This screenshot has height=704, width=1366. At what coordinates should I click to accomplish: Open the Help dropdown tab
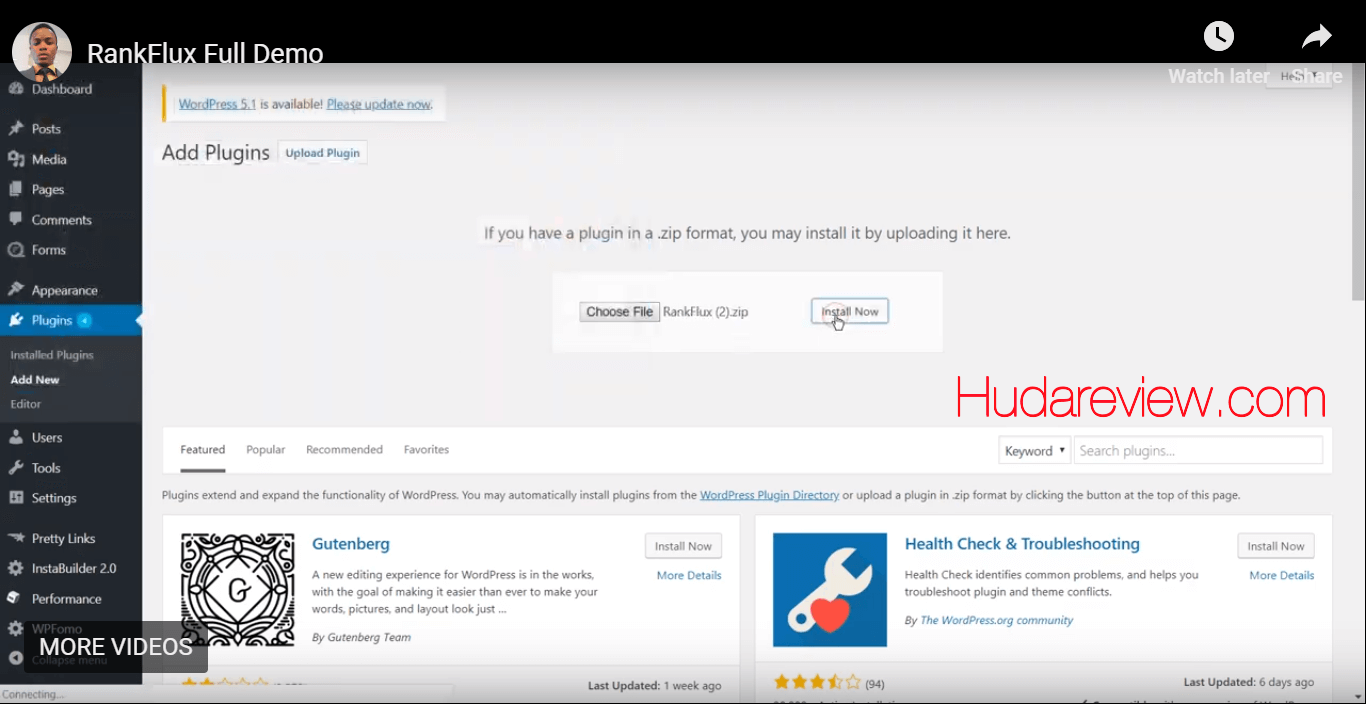coord(1299,76)
